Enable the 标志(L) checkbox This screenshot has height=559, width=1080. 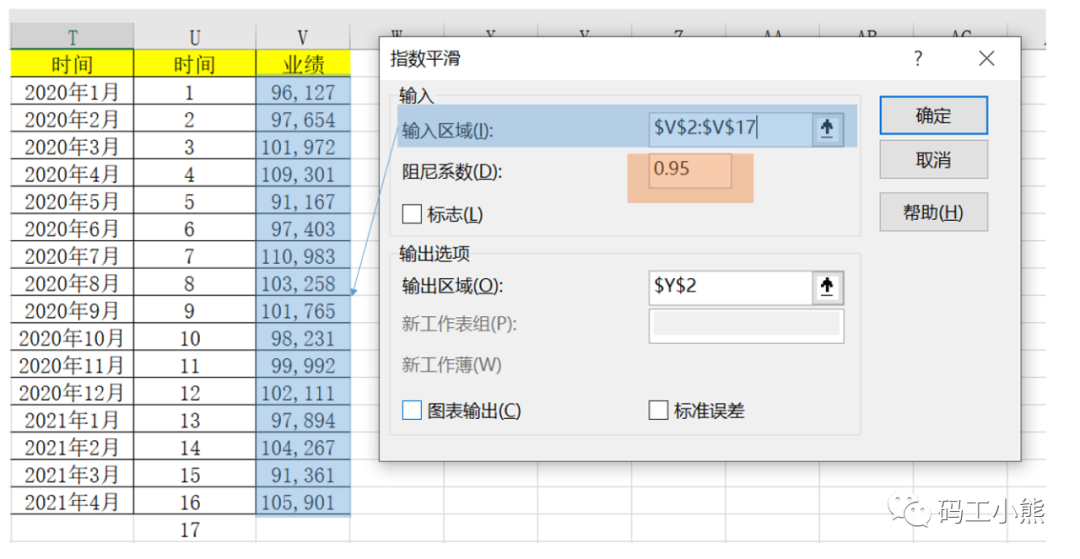[x=412, y=214]
